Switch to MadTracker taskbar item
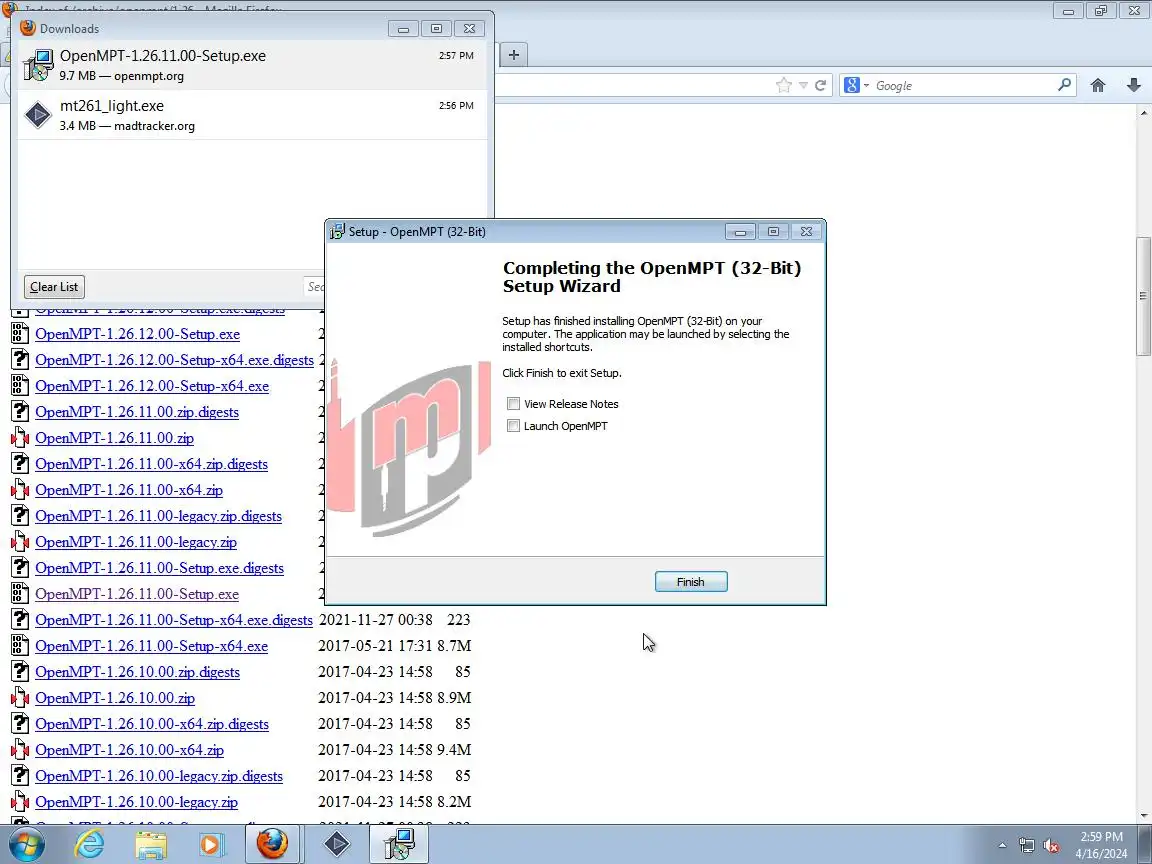Screen dimensions: 1152x864 coord(336,844)
